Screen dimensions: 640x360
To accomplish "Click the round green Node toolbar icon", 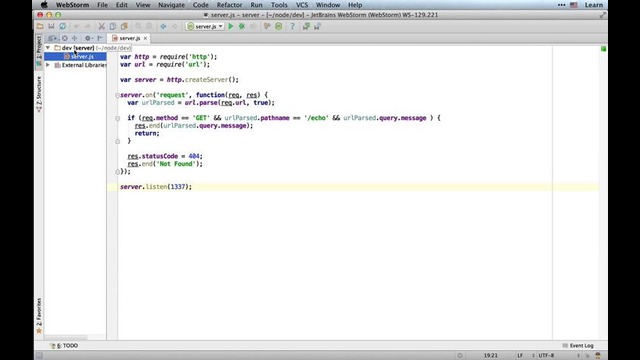I will tap(278, 26).
